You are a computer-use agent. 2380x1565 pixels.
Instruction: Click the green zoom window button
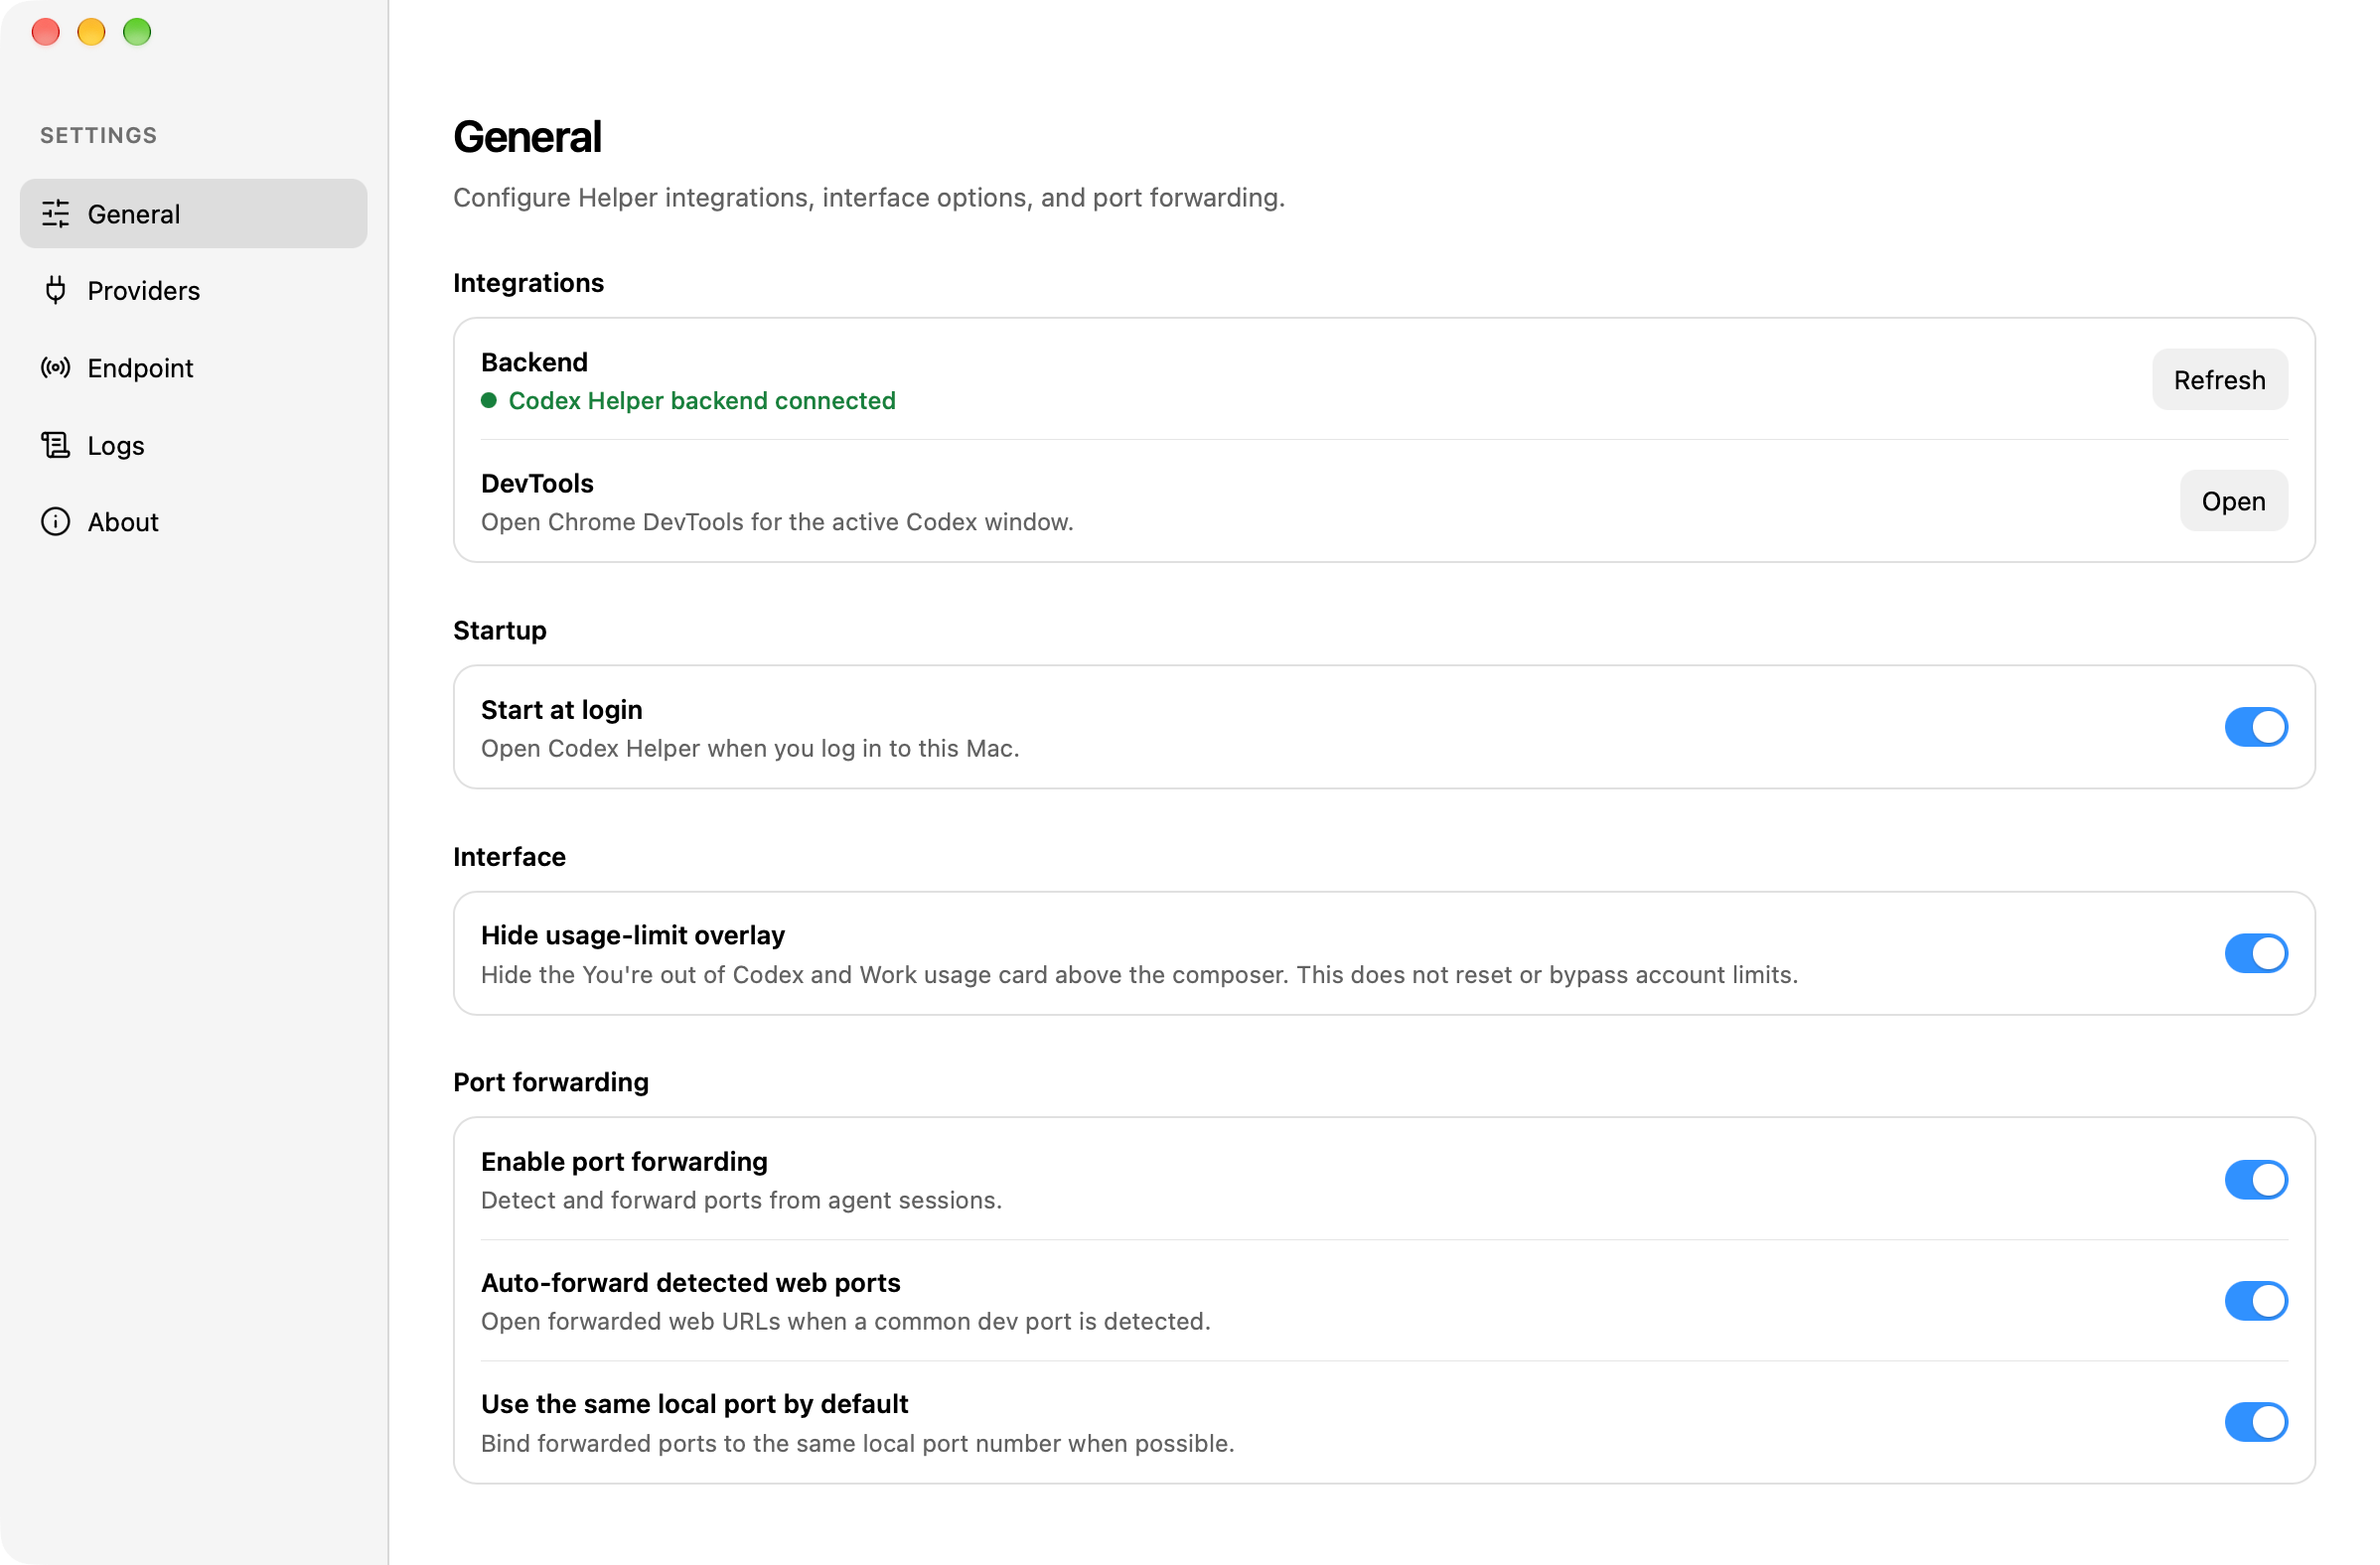pyautogui.click(x=137, y=32)
